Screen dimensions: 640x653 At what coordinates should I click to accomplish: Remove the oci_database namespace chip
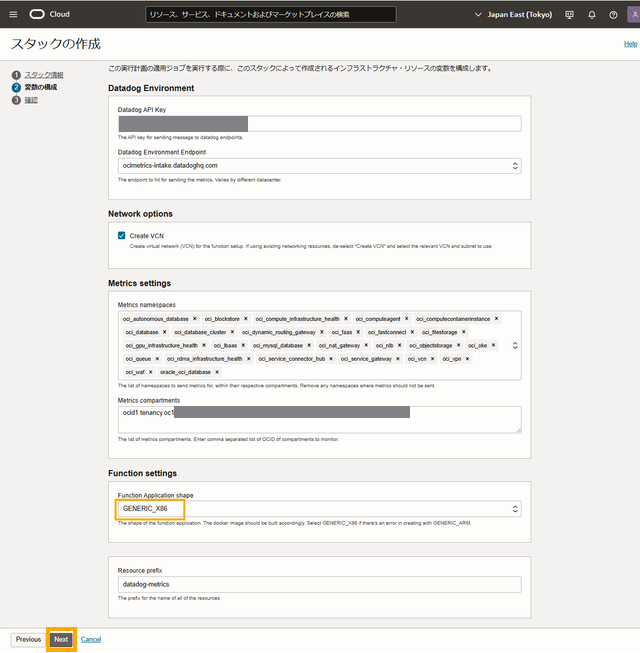[164, 332]
